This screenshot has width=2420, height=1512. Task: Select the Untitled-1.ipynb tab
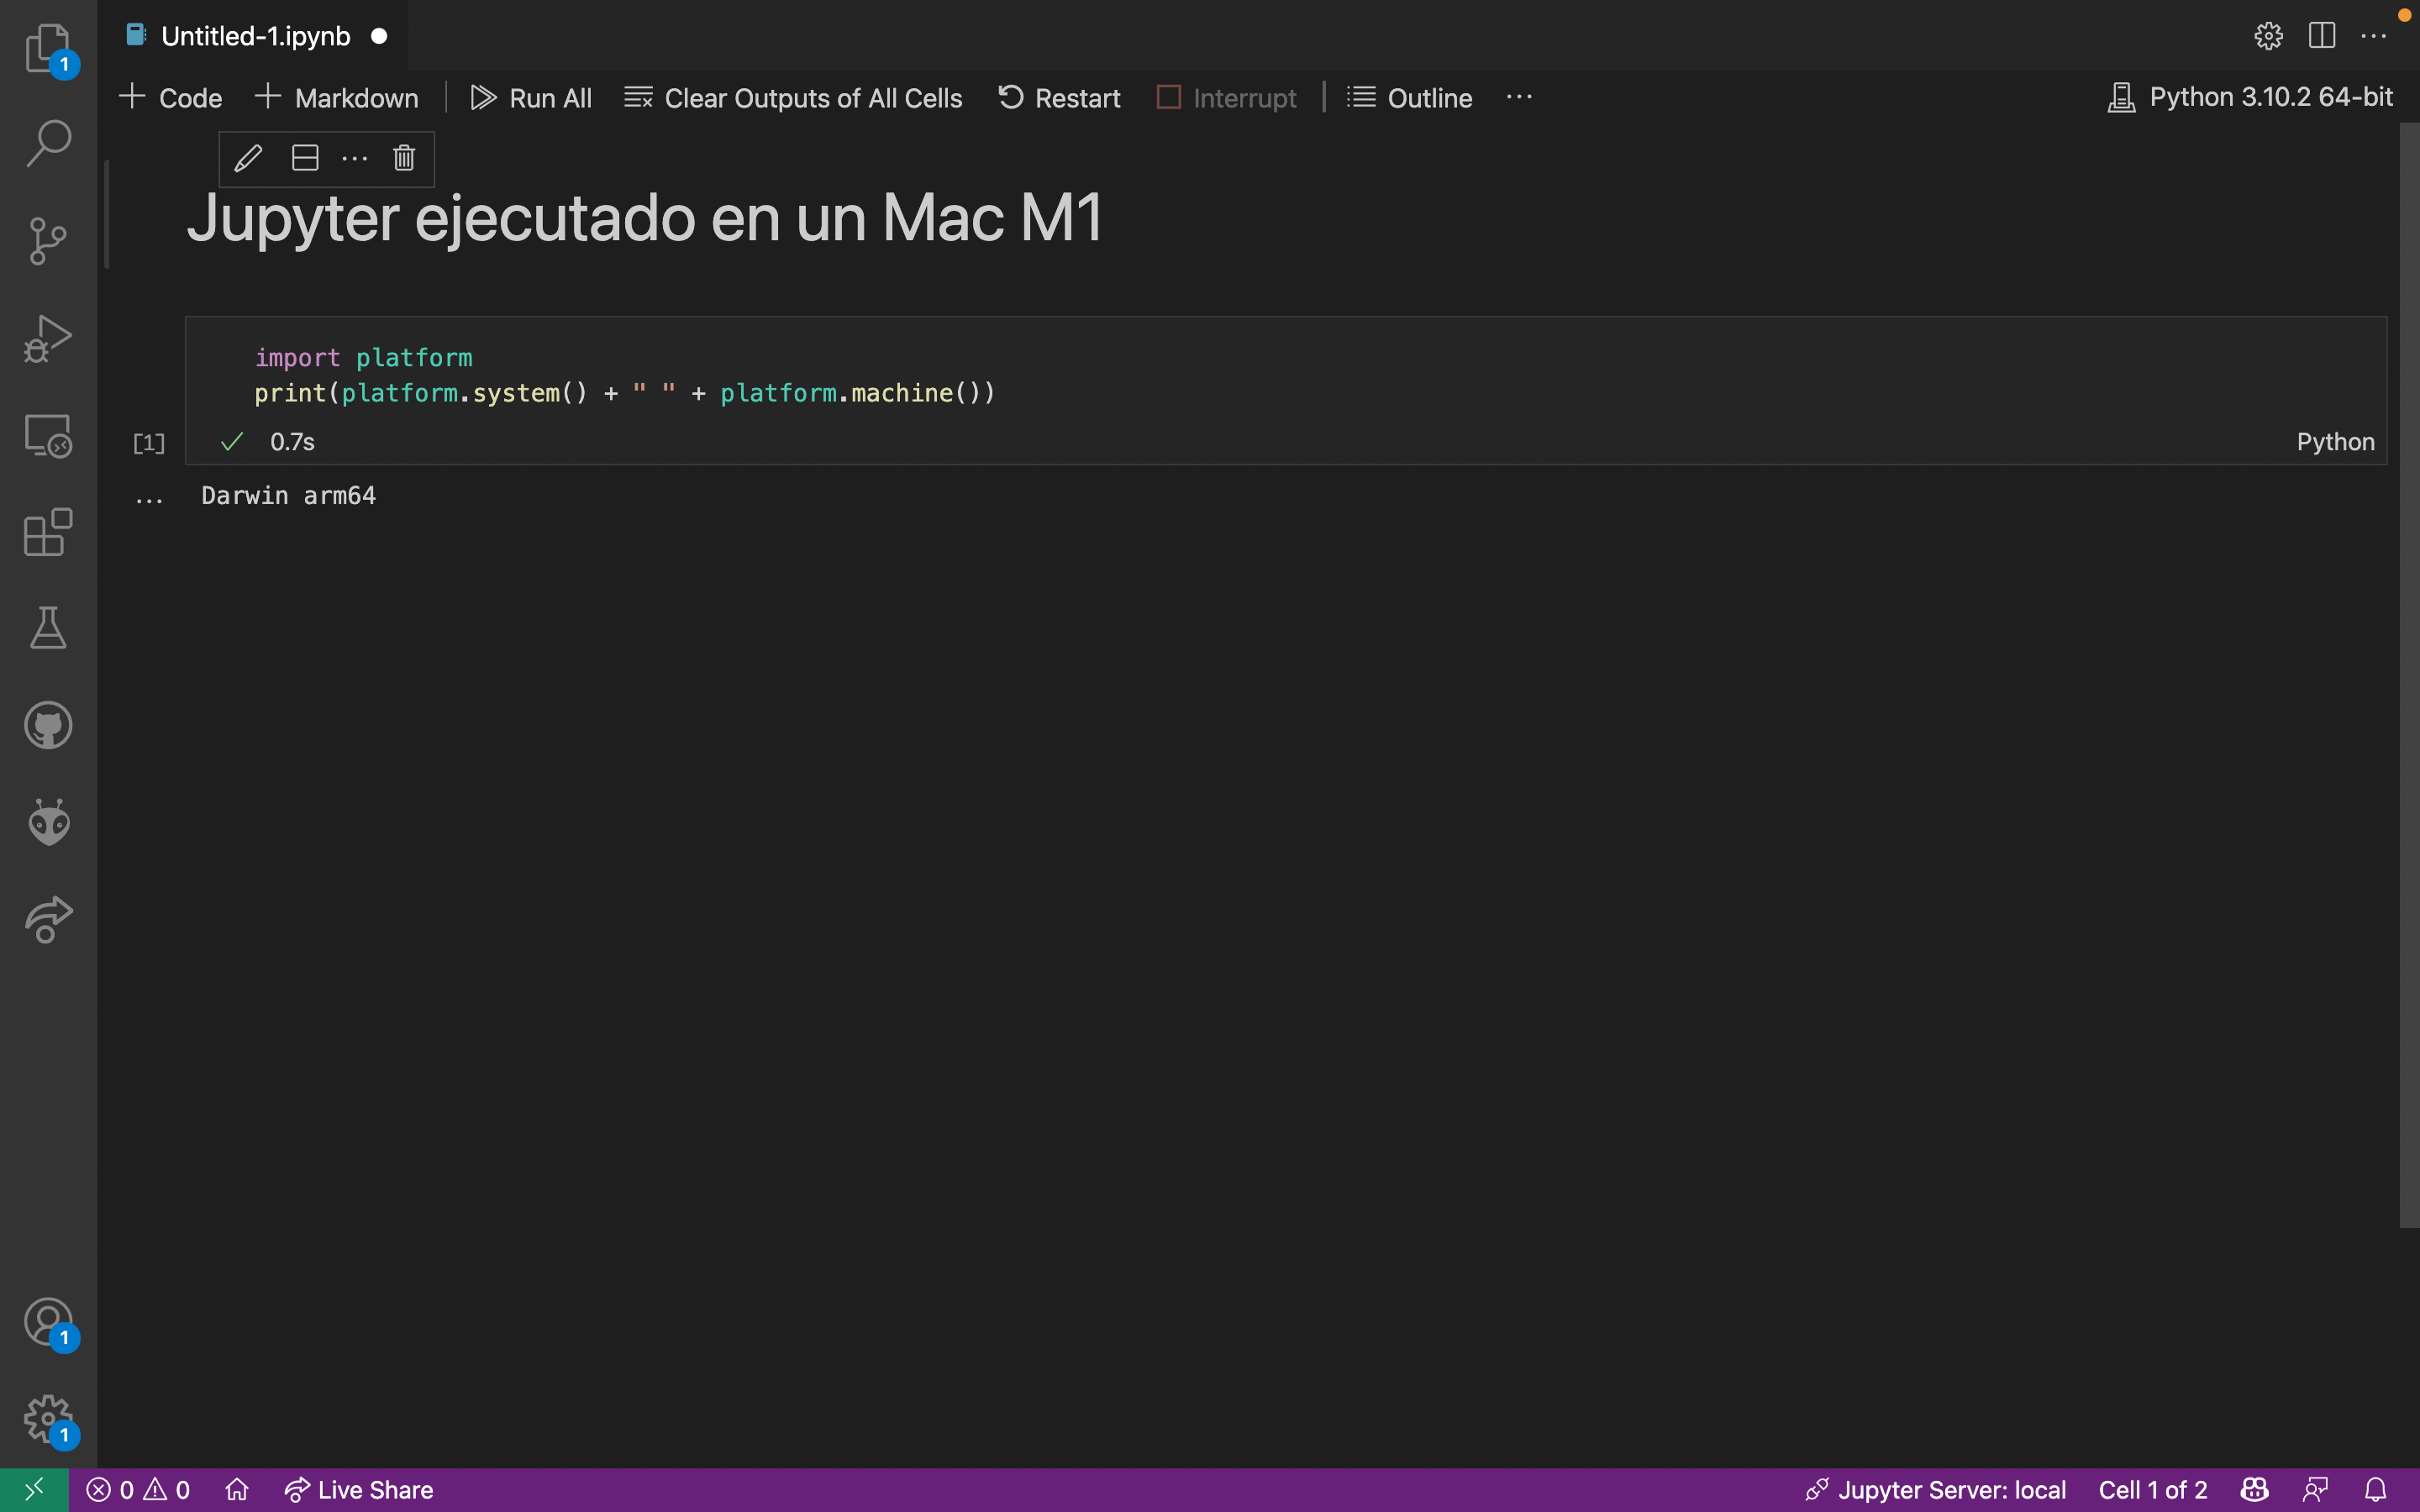coord(255,36)
